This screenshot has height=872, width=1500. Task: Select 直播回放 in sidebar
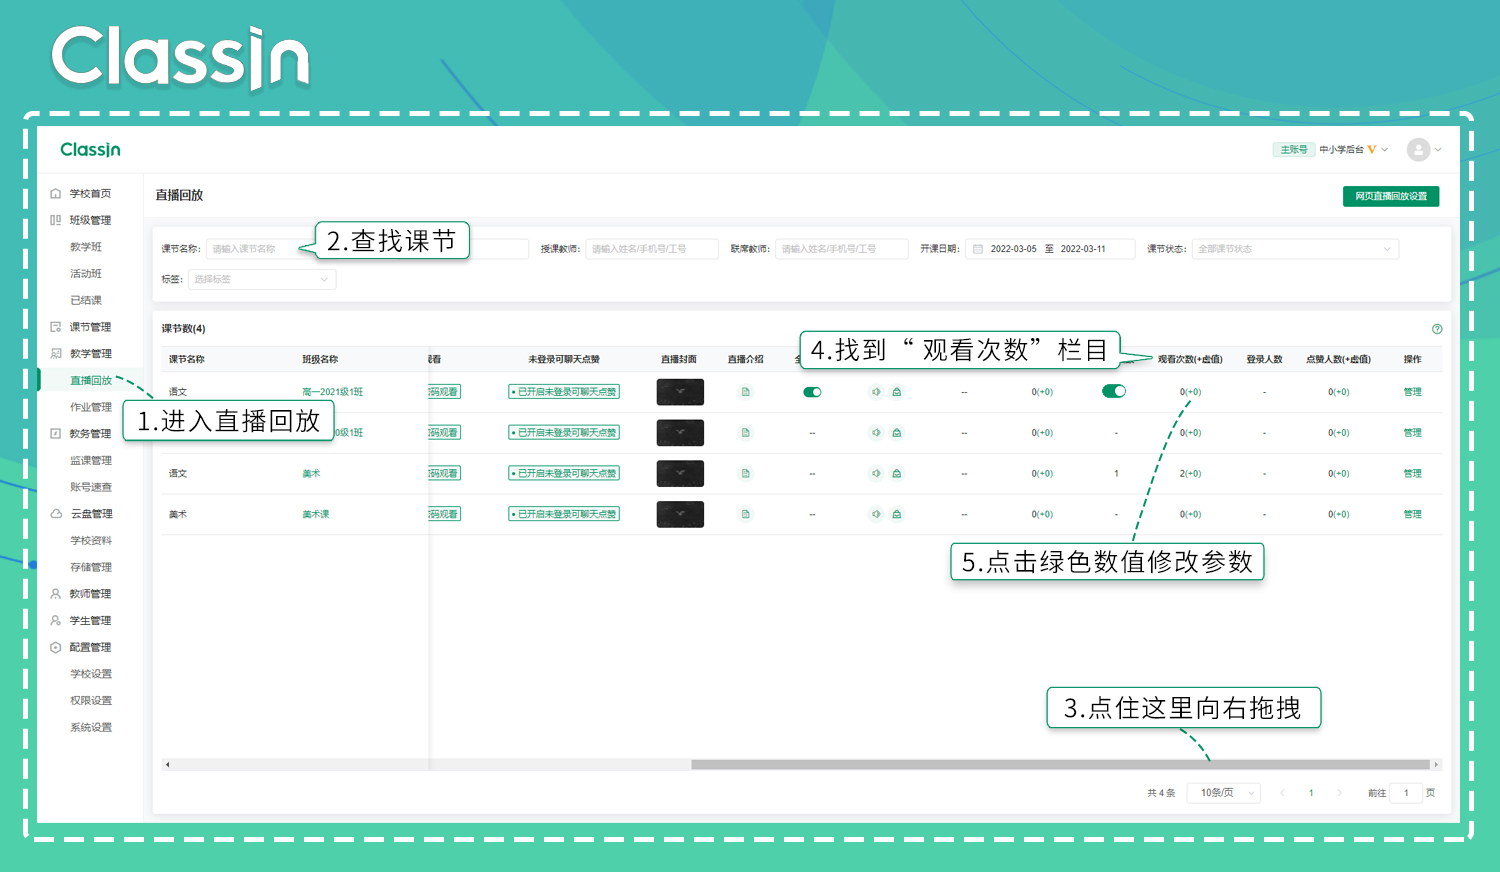coord(91,380)
